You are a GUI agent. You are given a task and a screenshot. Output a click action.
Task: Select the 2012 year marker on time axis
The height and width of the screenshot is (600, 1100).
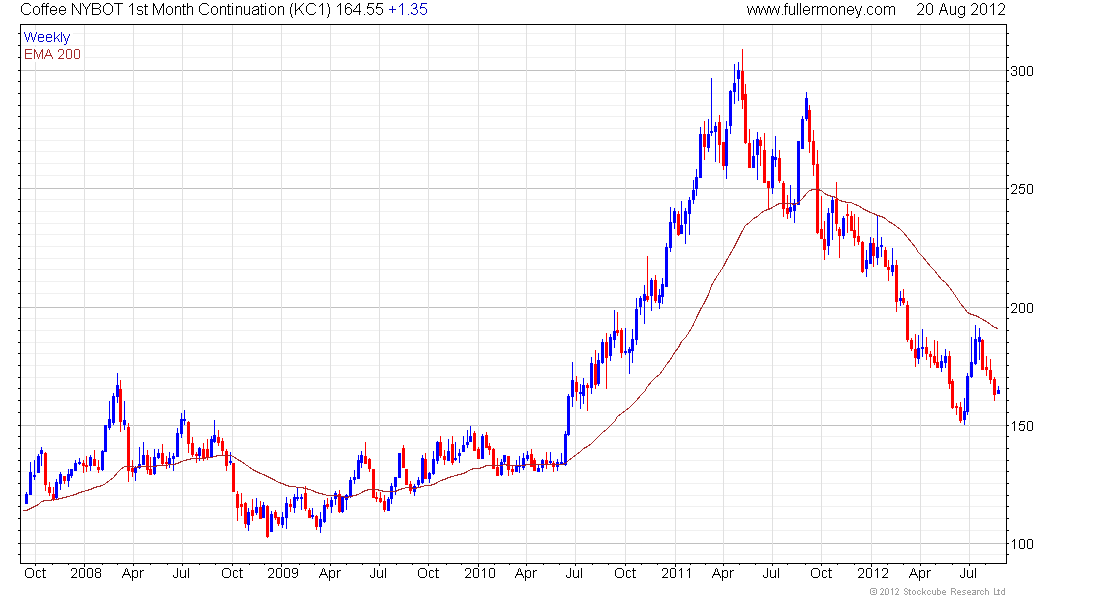[x=873, y=574]
